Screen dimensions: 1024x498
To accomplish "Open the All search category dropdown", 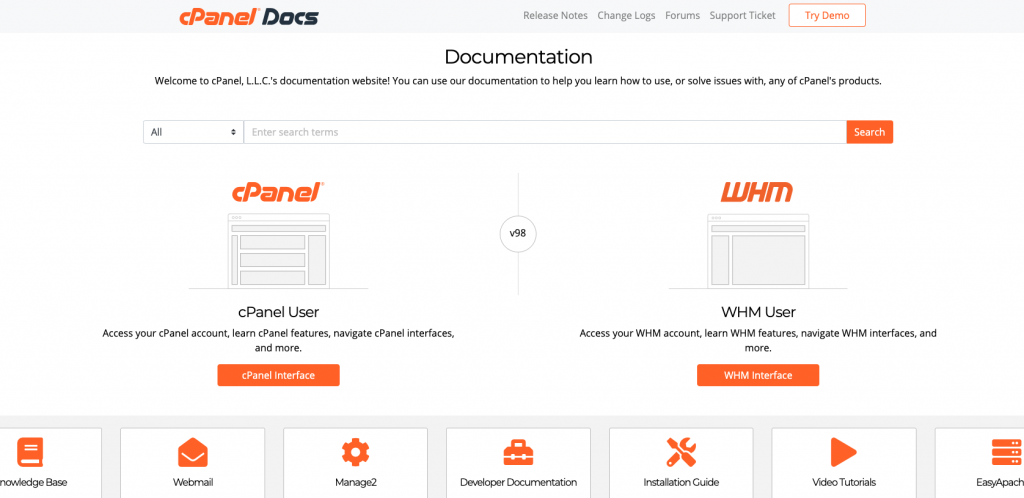I will tap(193, 132).
